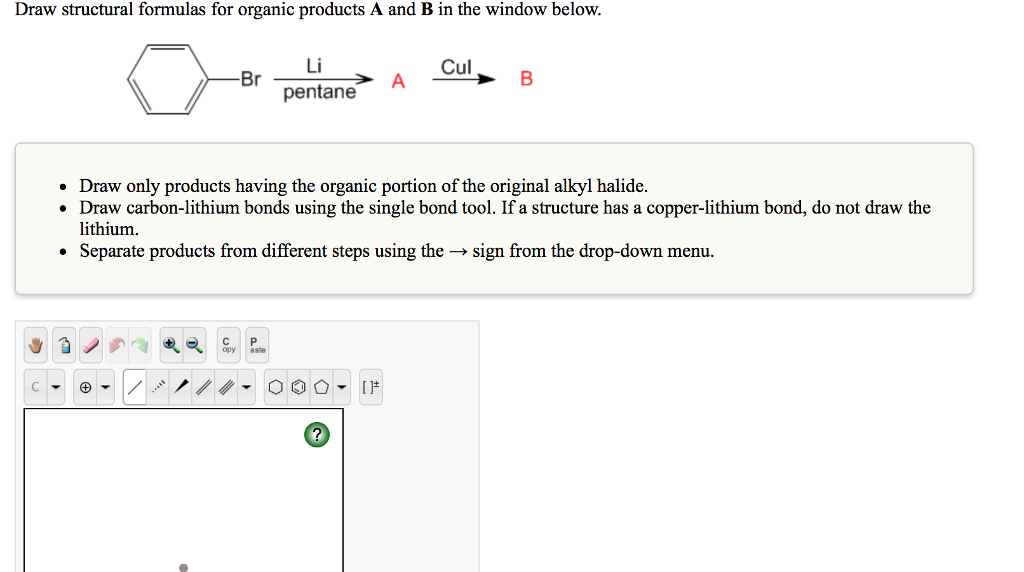Viewport: 1024px width, 572px height.
Task: Click the red product A label
Action: click(x=398, y=81)
